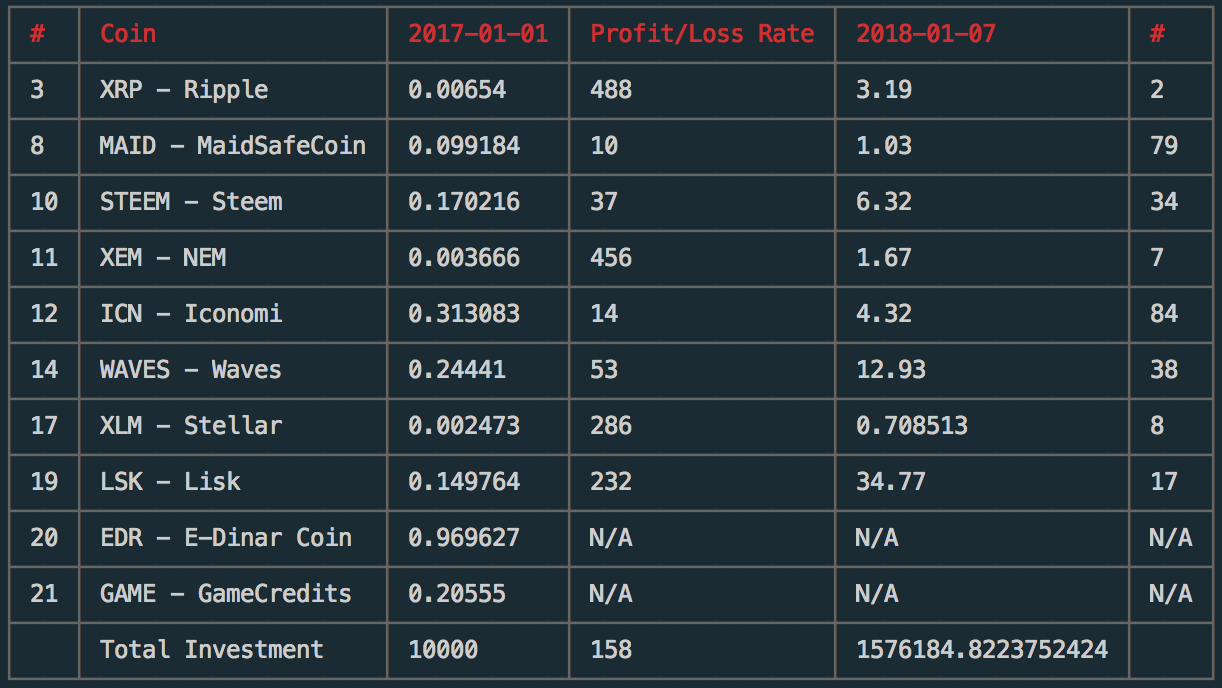The width and height of the screenshot is (1222, 688).
Task: Select 2017 rank 19 in Lisk row
Action: point(44,482)
